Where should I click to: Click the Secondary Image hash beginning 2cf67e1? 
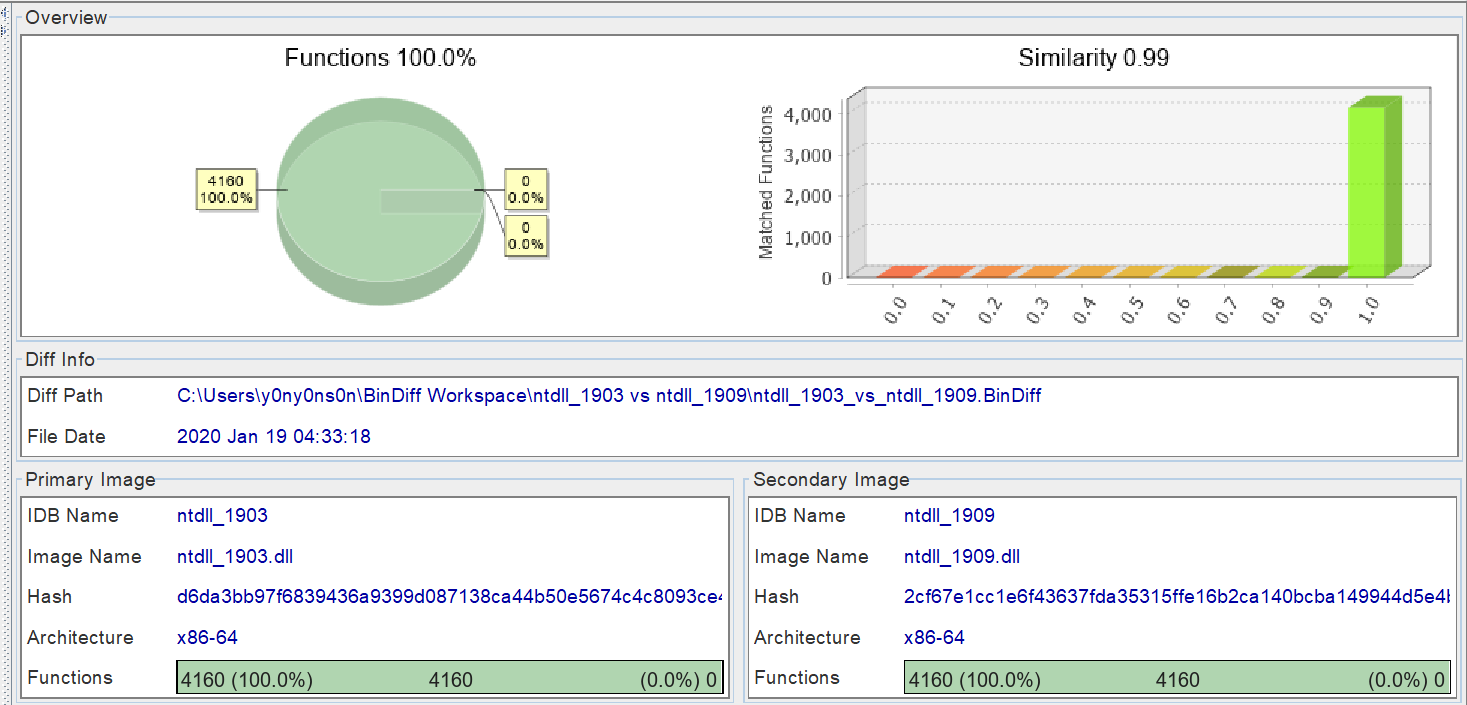point(1176,597)
